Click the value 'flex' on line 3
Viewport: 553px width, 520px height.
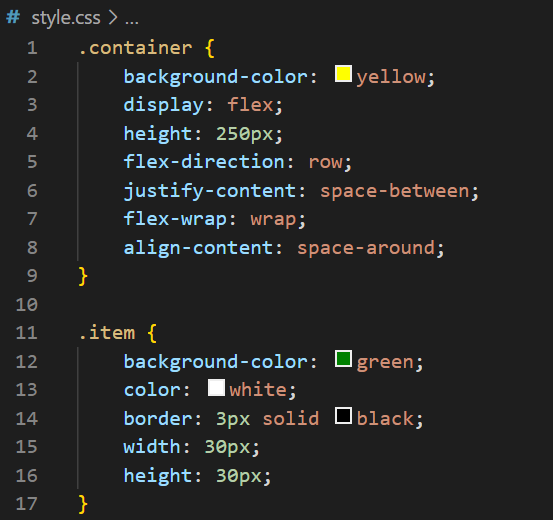(x=250, y=105)
